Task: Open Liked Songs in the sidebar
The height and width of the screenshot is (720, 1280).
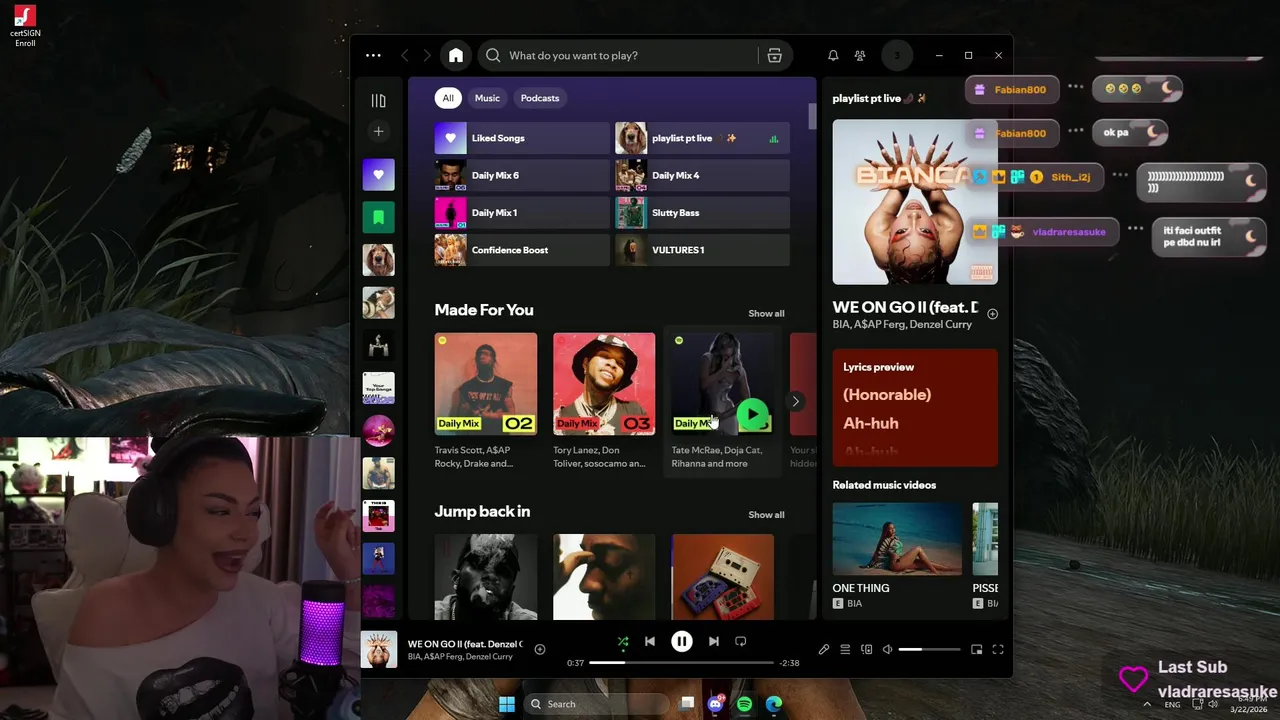Action: (x=378, y=175)
